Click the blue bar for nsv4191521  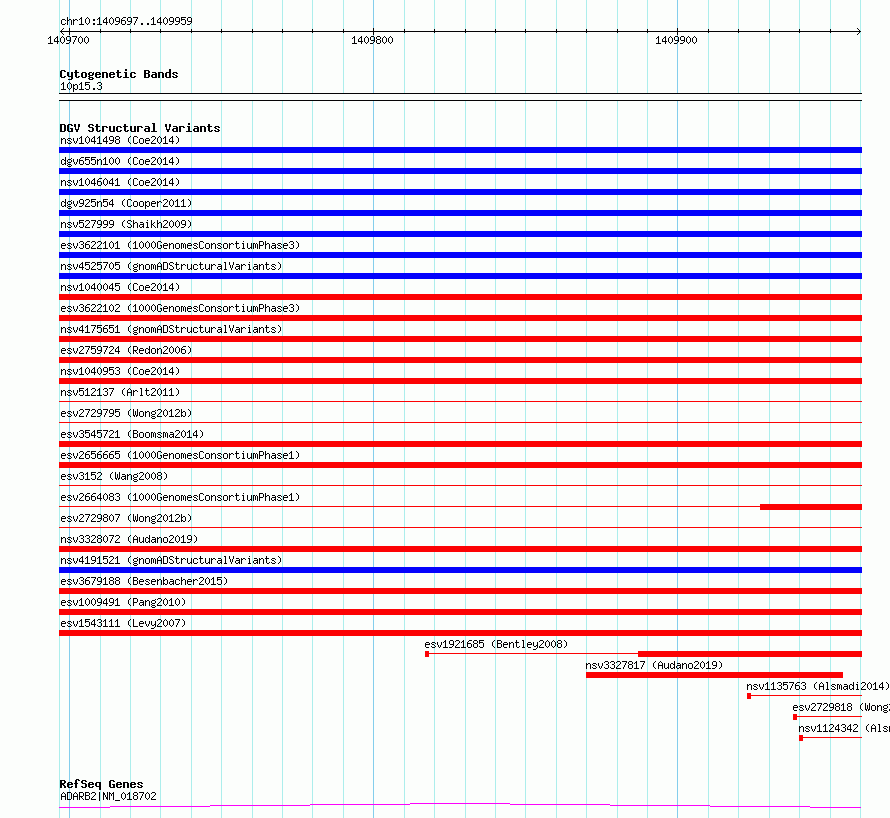[460, 570]
